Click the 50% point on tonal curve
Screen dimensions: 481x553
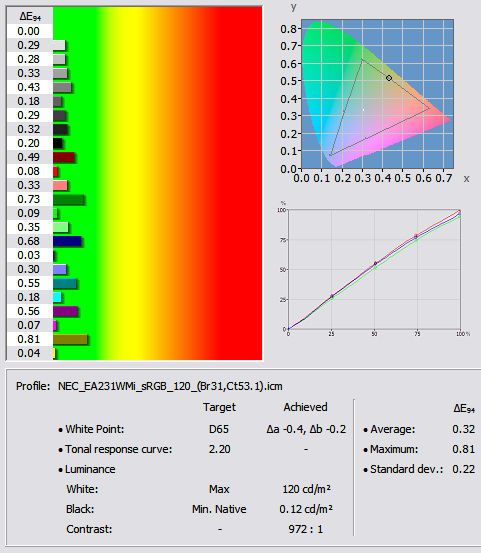point(375,264)
